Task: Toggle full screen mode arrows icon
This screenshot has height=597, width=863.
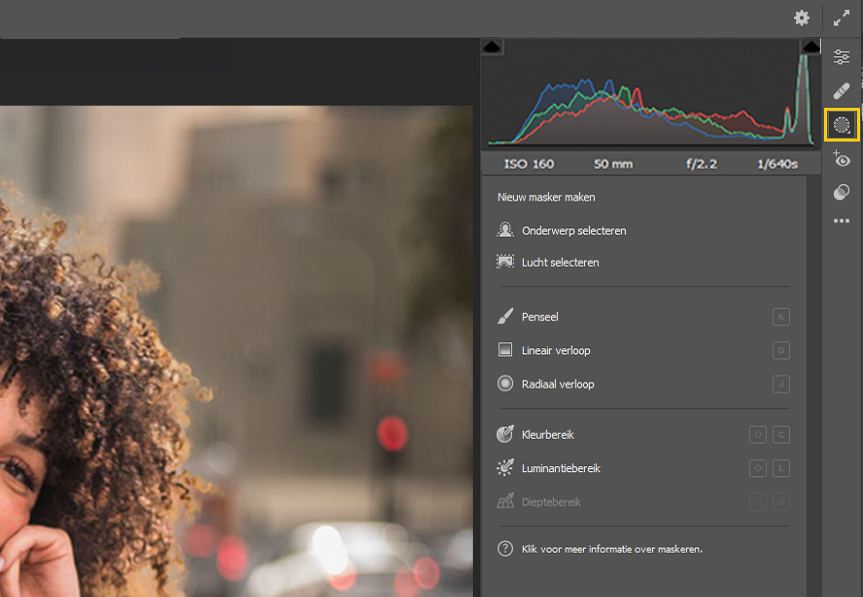Action: click(841, 18)
